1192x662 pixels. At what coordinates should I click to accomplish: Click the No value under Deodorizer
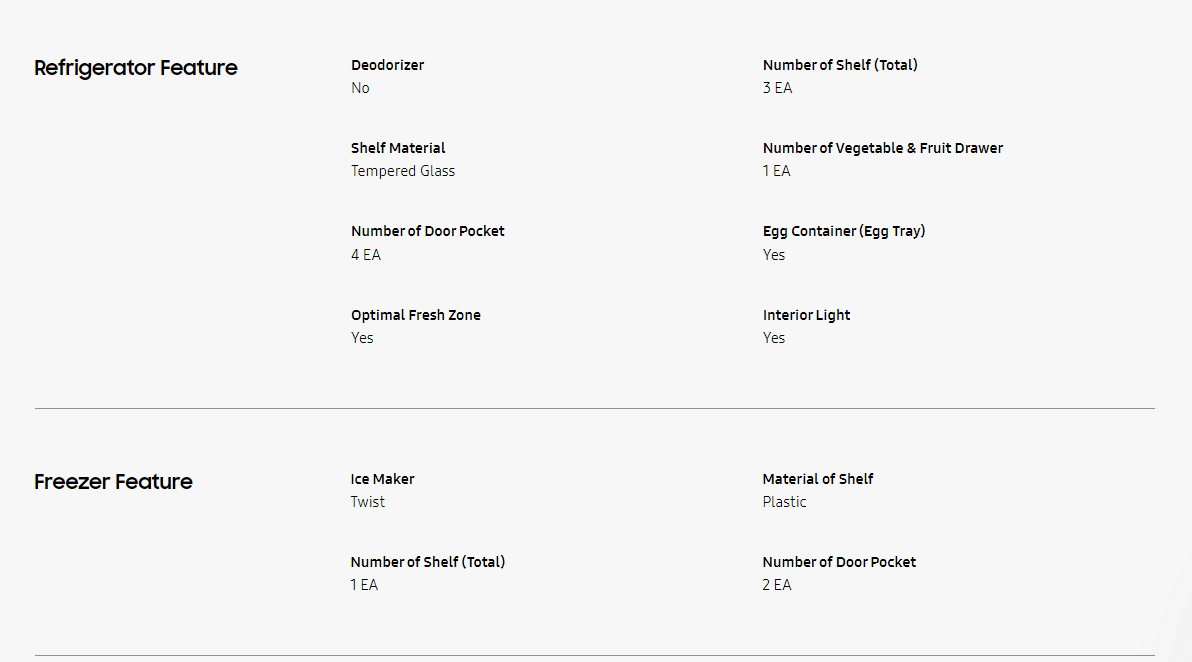[360, 88]
